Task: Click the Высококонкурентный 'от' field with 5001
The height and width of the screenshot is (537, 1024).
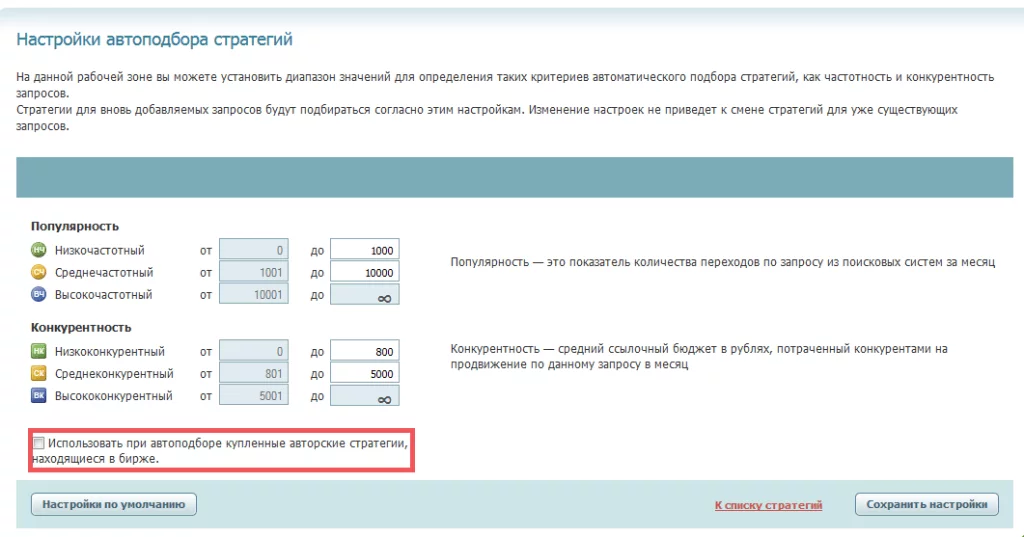Action: pyautogui.click(x=253, y=395)
